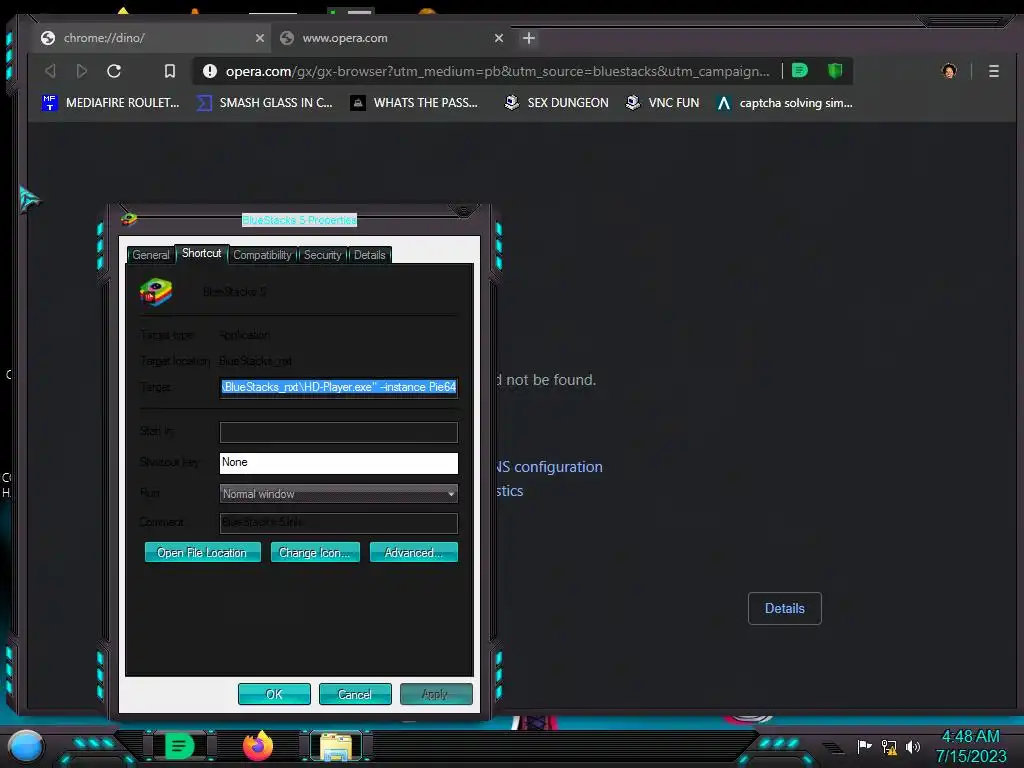
Task: Open the WHATS THE PASS... bookmark
Action: coord(414,103)
